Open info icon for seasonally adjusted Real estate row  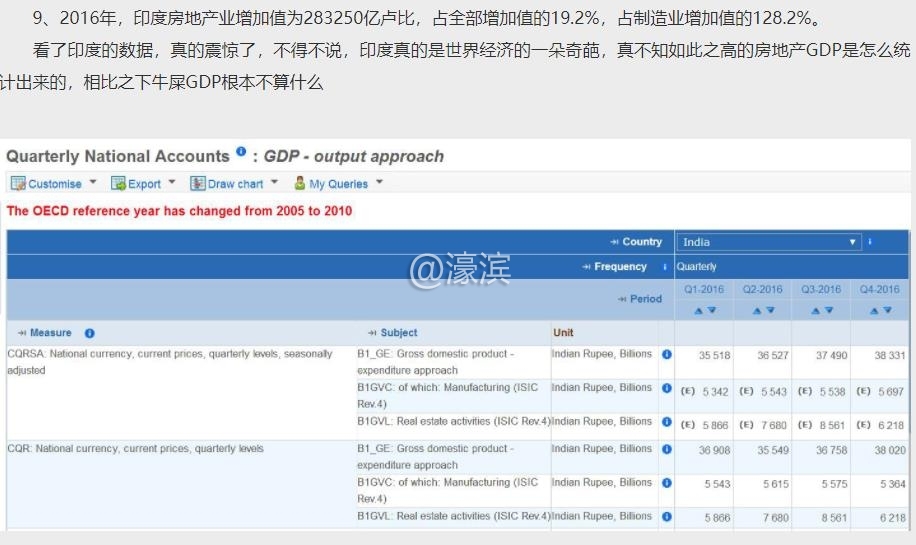coord(667,422)
